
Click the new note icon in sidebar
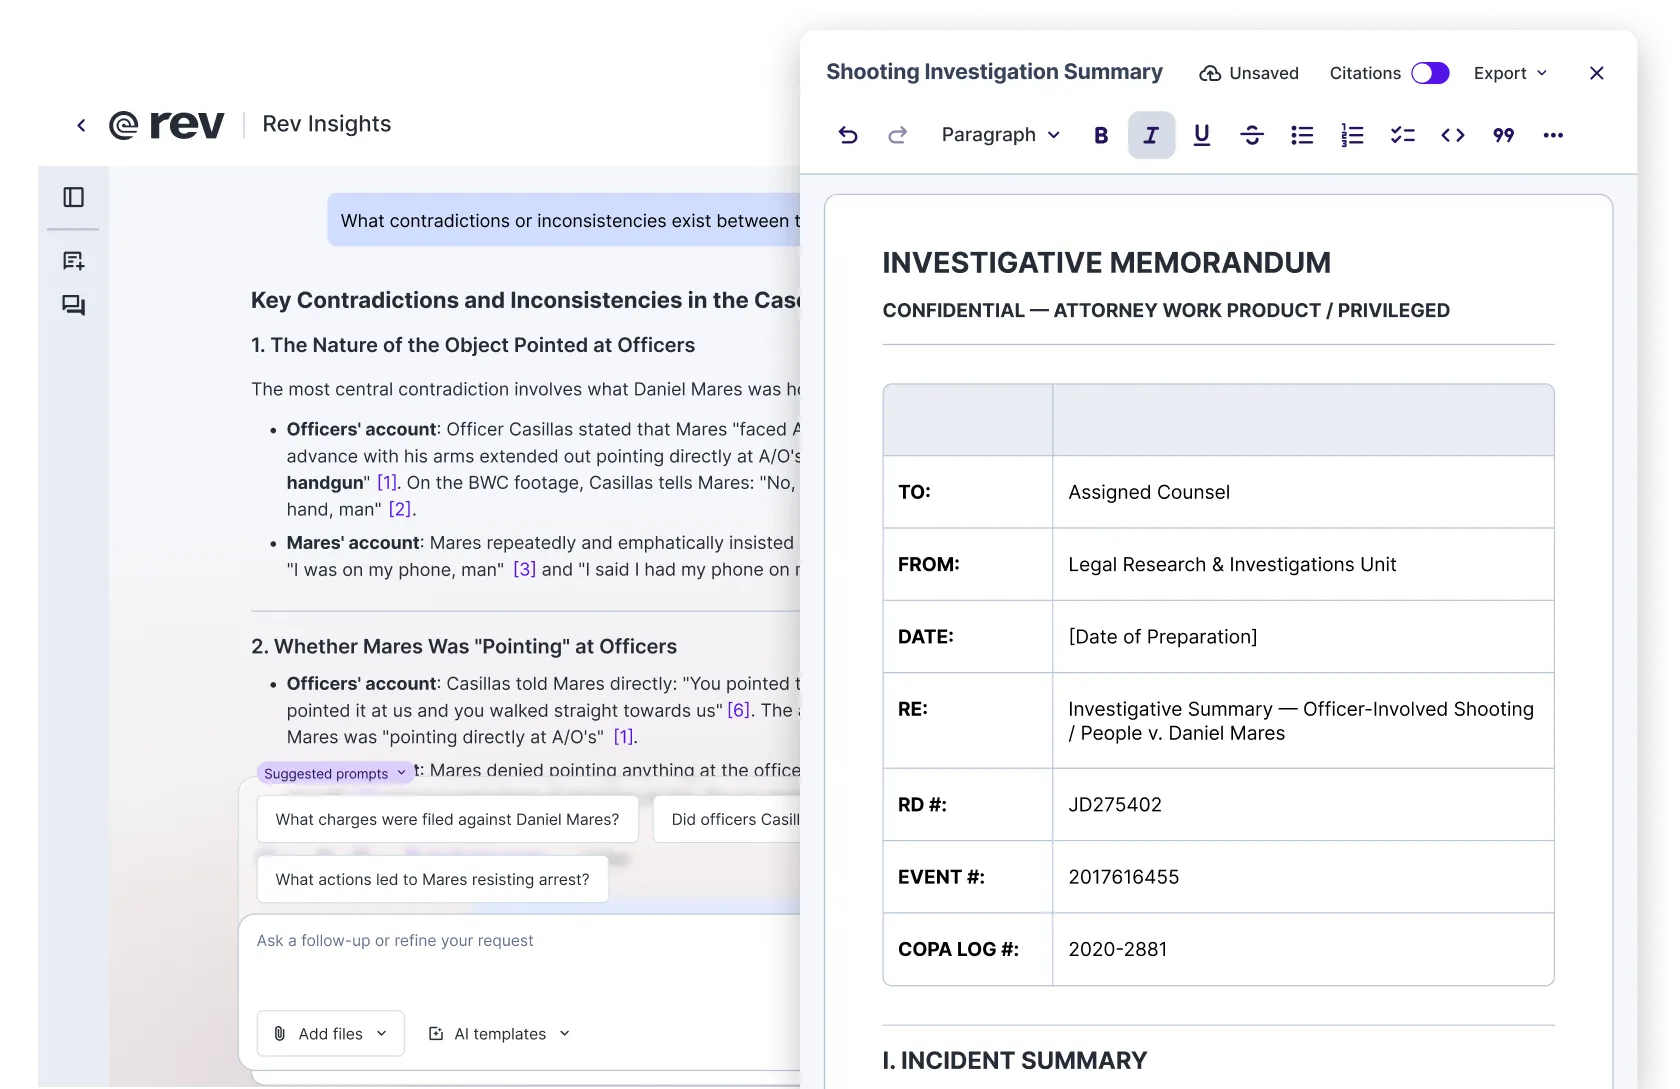pos(73,261)
